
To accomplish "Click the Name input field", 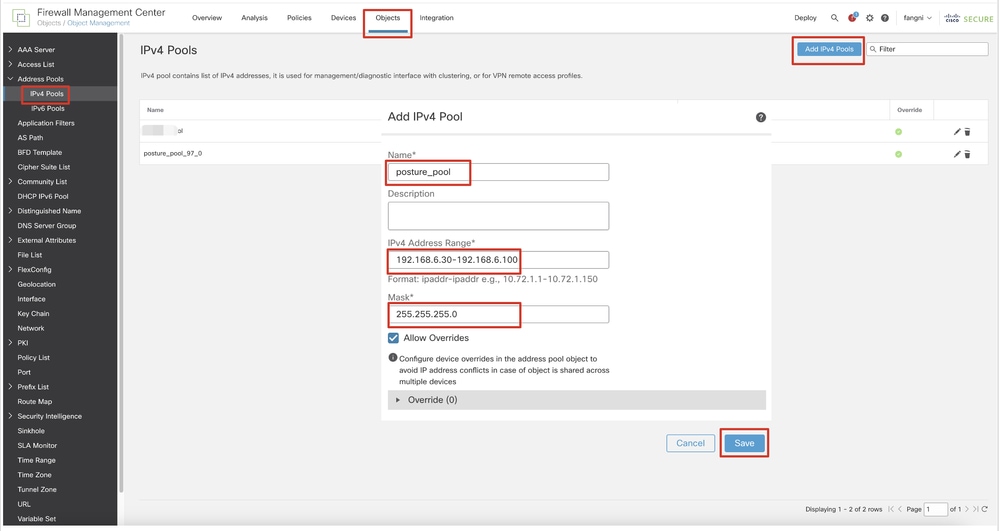I will [x=498, y=172].
